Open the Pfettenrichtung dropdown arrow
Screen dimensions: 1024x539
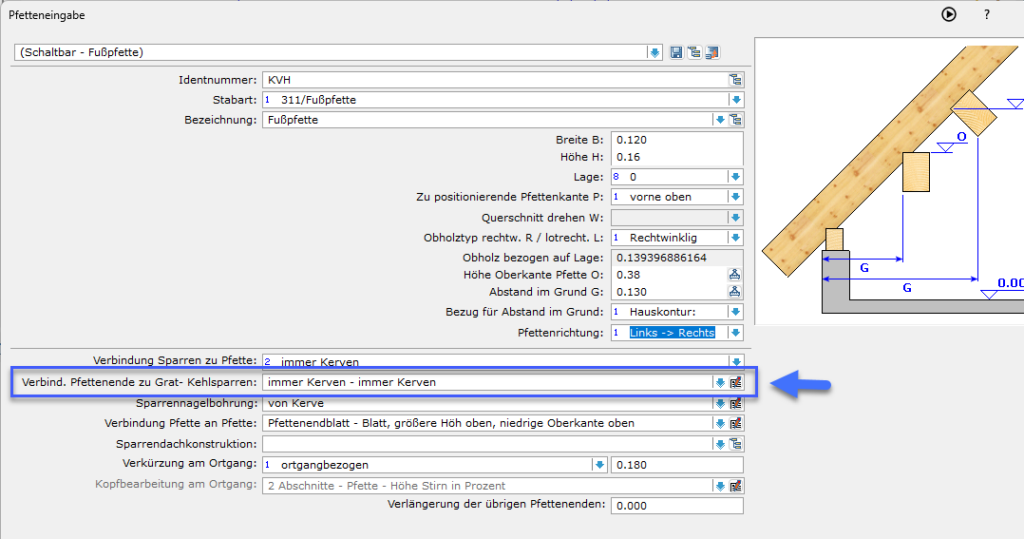[736, 332]
